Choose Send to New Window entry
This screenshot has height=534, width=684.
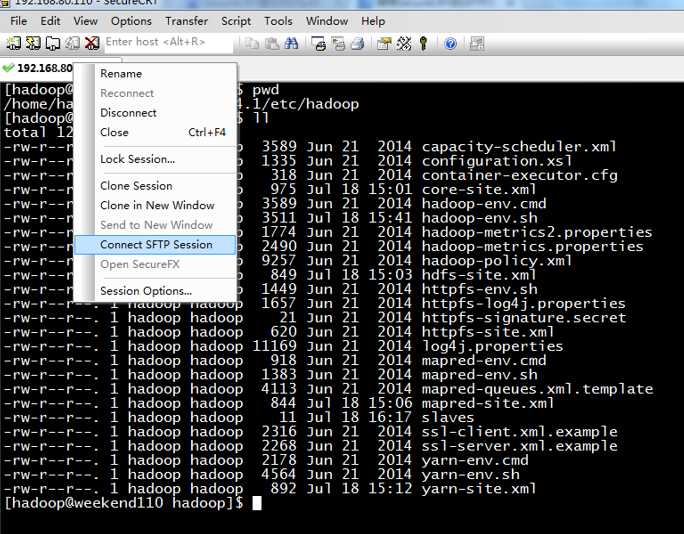tap(155, 225)
